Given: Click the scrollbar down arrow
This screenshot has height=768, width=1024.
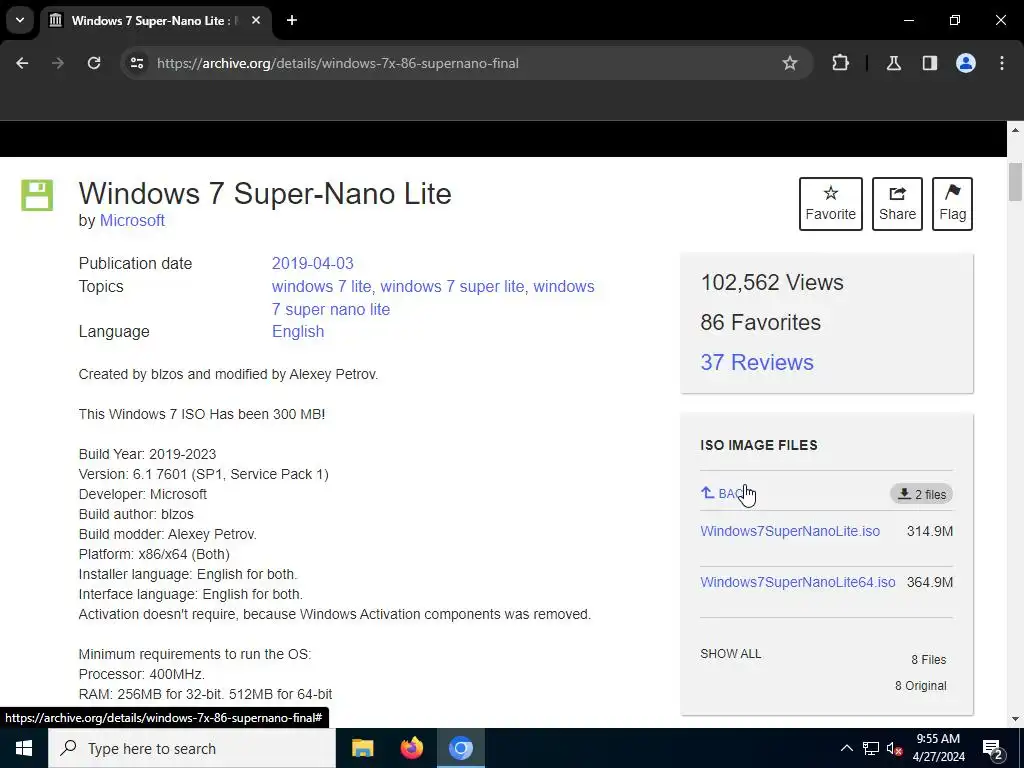Looking at the screenshot, I should coord(1015,719).
